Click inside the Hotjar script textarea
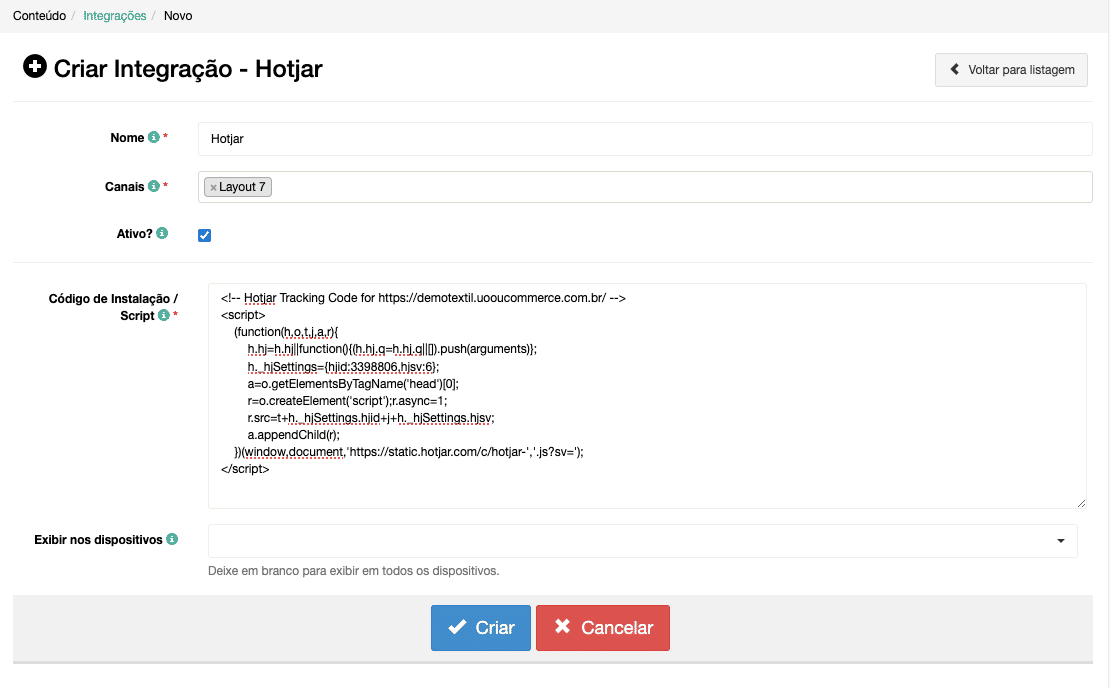 click(x=646, y=440)
